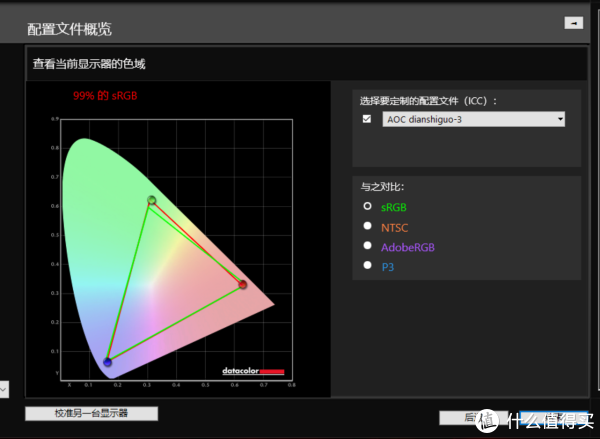Image resolution: width=600 pixels, height=439 pixels.
Task: Toggle the ICC profile checkbox beside AOC dianshiguo-3
Action: (x=367, y=119)
